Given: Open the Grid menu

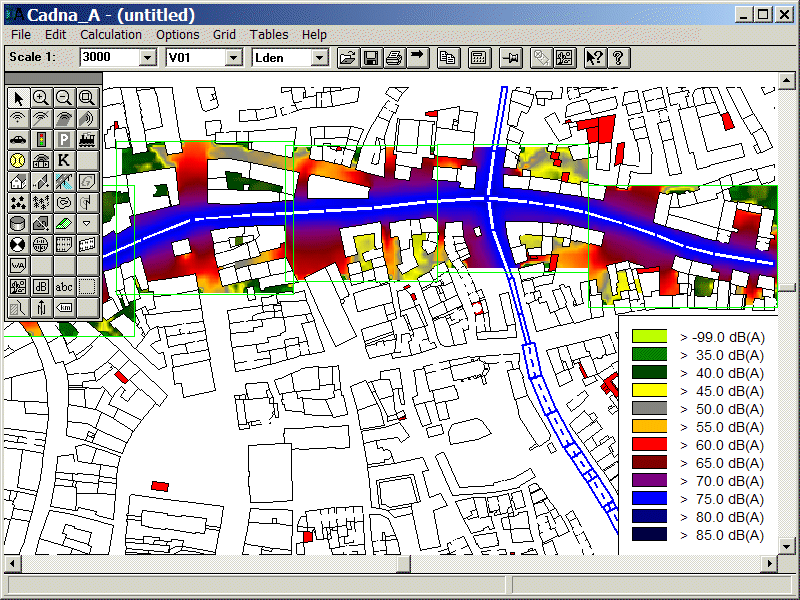Looking at the screenshot, I should point(224,35).
